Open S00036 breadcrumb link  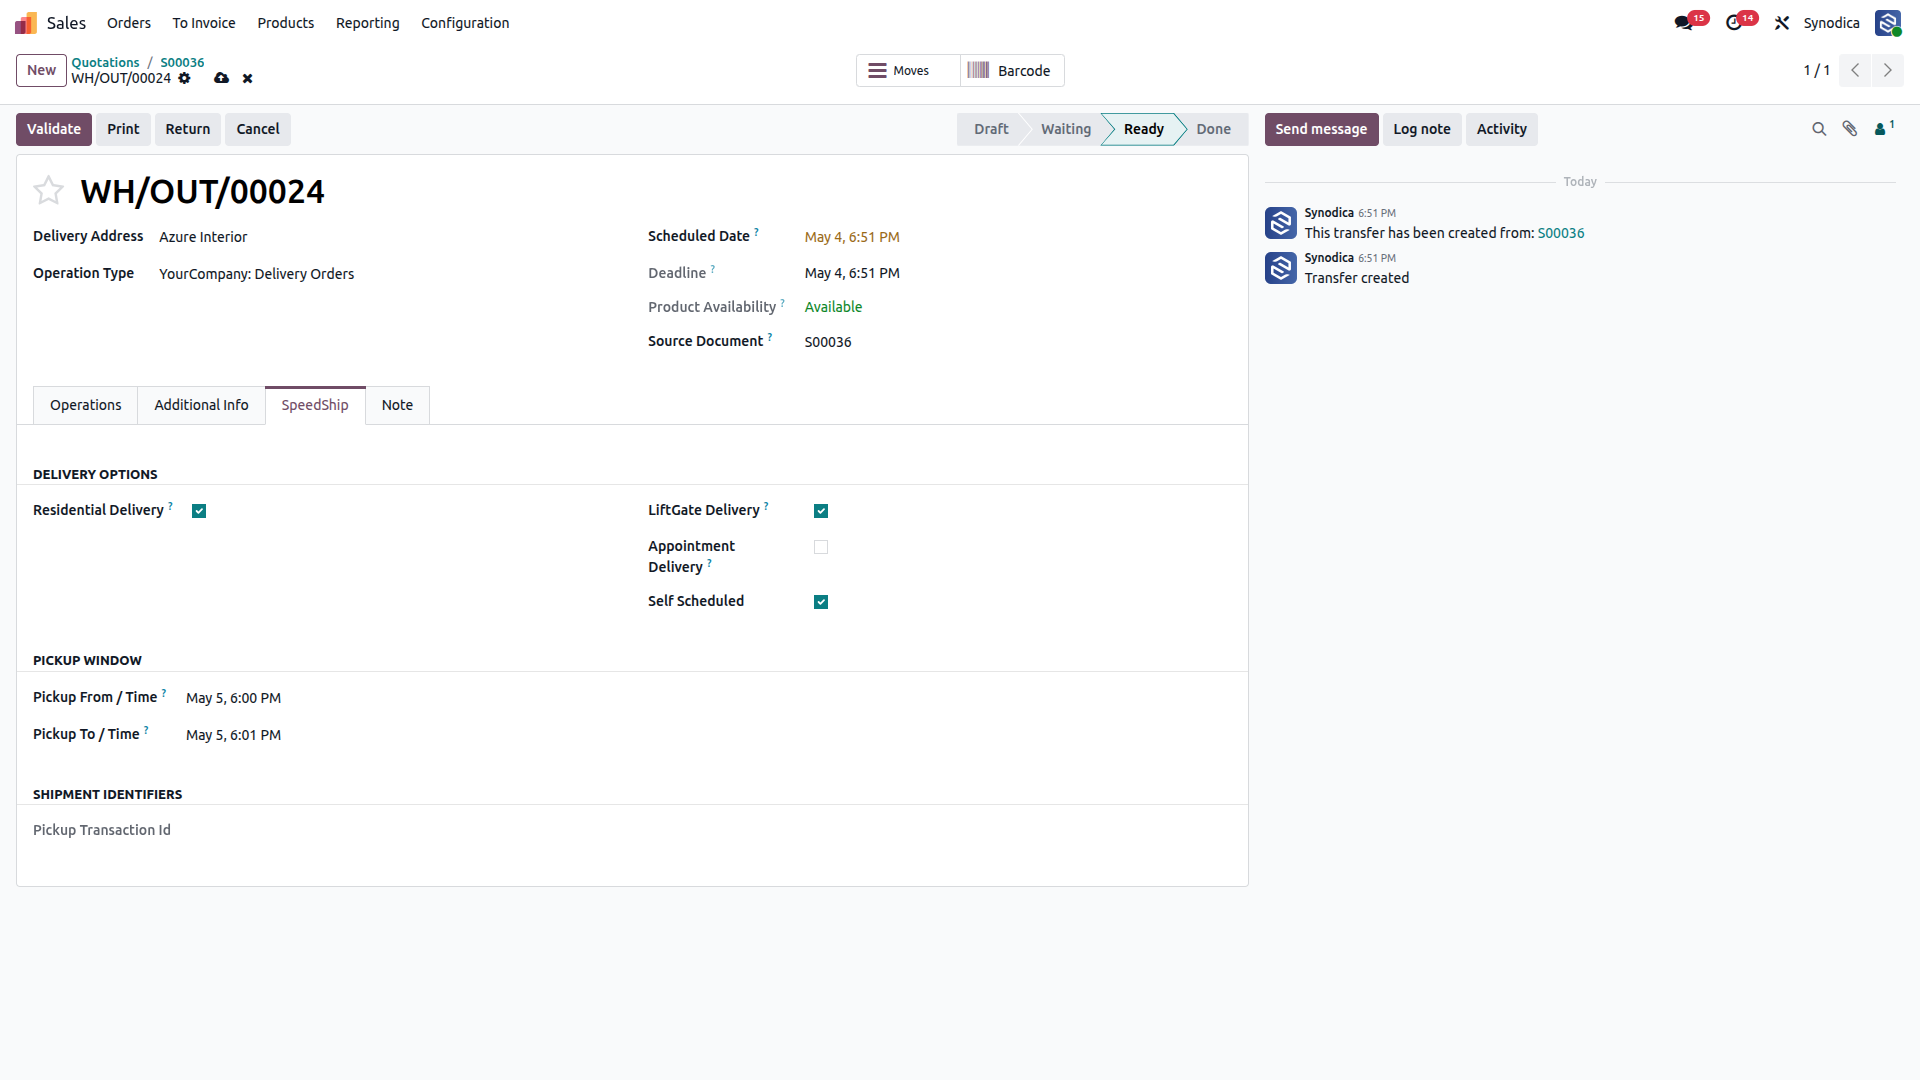coord(182,62)
